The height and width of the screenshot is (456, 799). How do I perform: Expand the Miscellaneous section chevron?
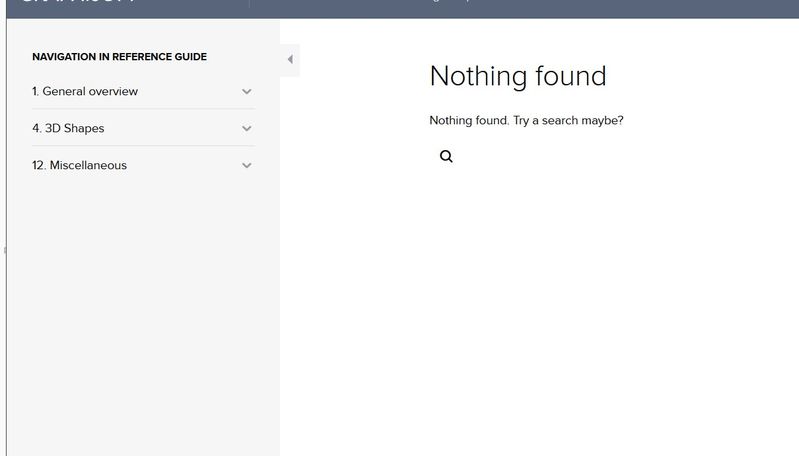247,165
